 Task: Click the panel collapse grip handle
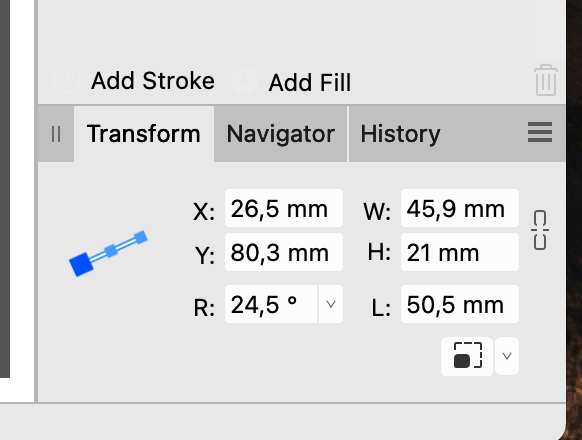tap(56, 134)
